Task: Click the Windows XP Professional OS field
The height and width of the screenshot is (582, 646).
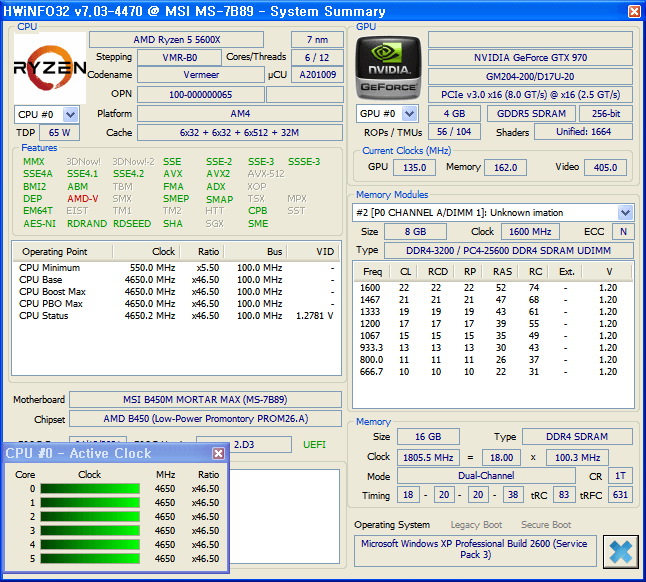Action: [475, 550]
